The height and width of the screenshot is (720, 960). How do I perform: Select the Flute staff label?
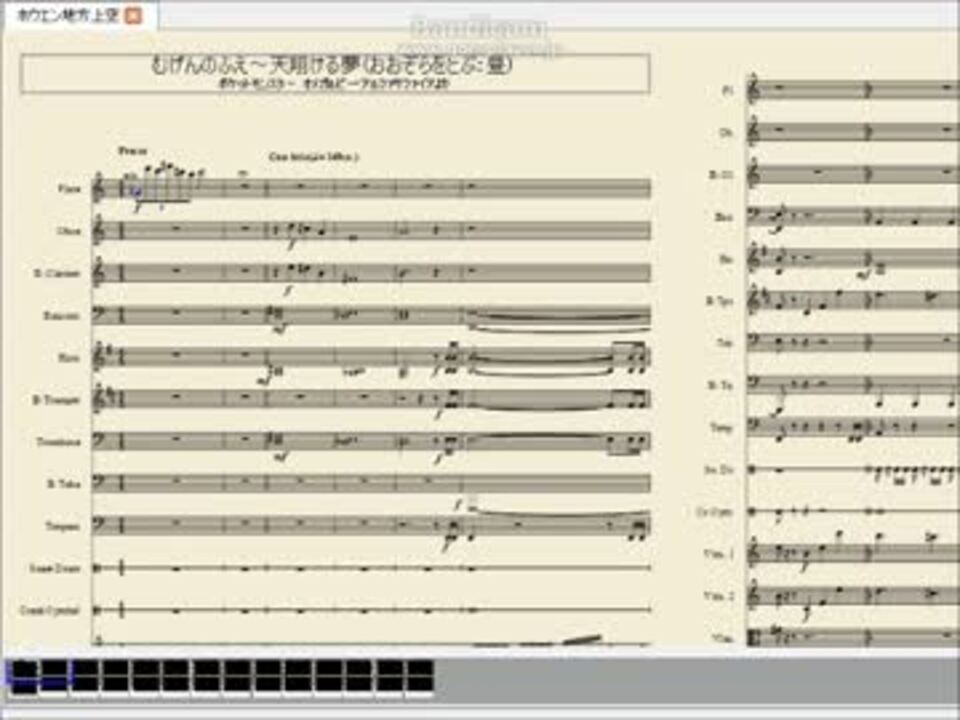tap(69, 189)
